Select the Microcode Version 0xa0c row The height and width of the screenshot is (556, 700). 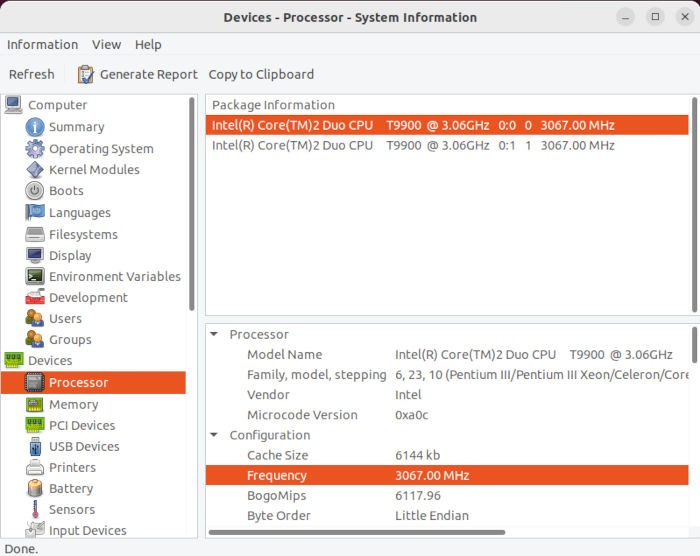pyautogui.click(x=447, y=415)
